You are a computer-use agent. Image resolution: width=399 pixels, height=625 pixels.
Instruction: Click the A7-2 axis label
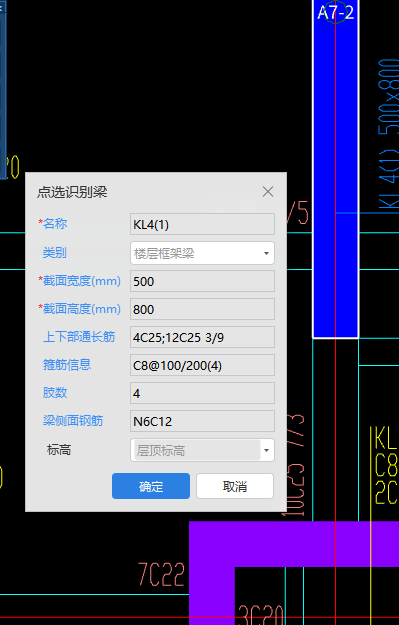(336, 12)
